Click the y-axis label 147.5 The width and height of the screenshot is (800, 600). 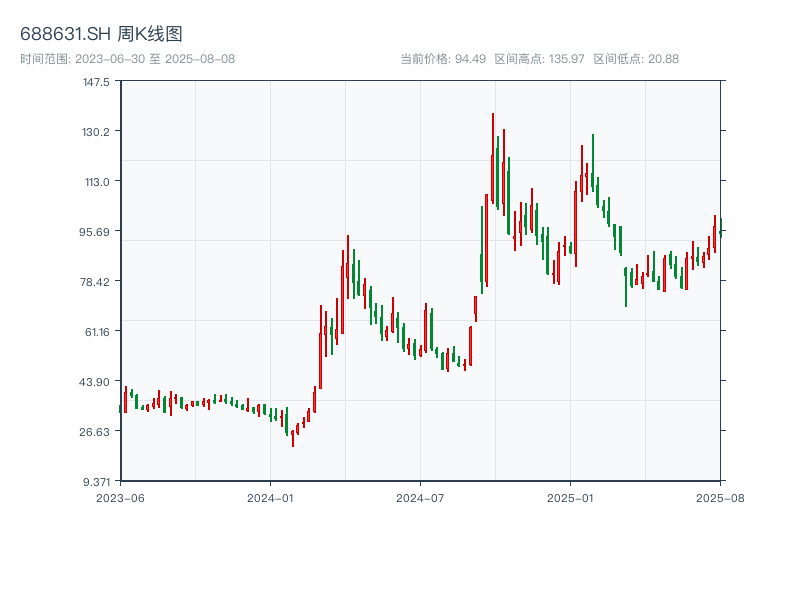(x=96, y=82)
